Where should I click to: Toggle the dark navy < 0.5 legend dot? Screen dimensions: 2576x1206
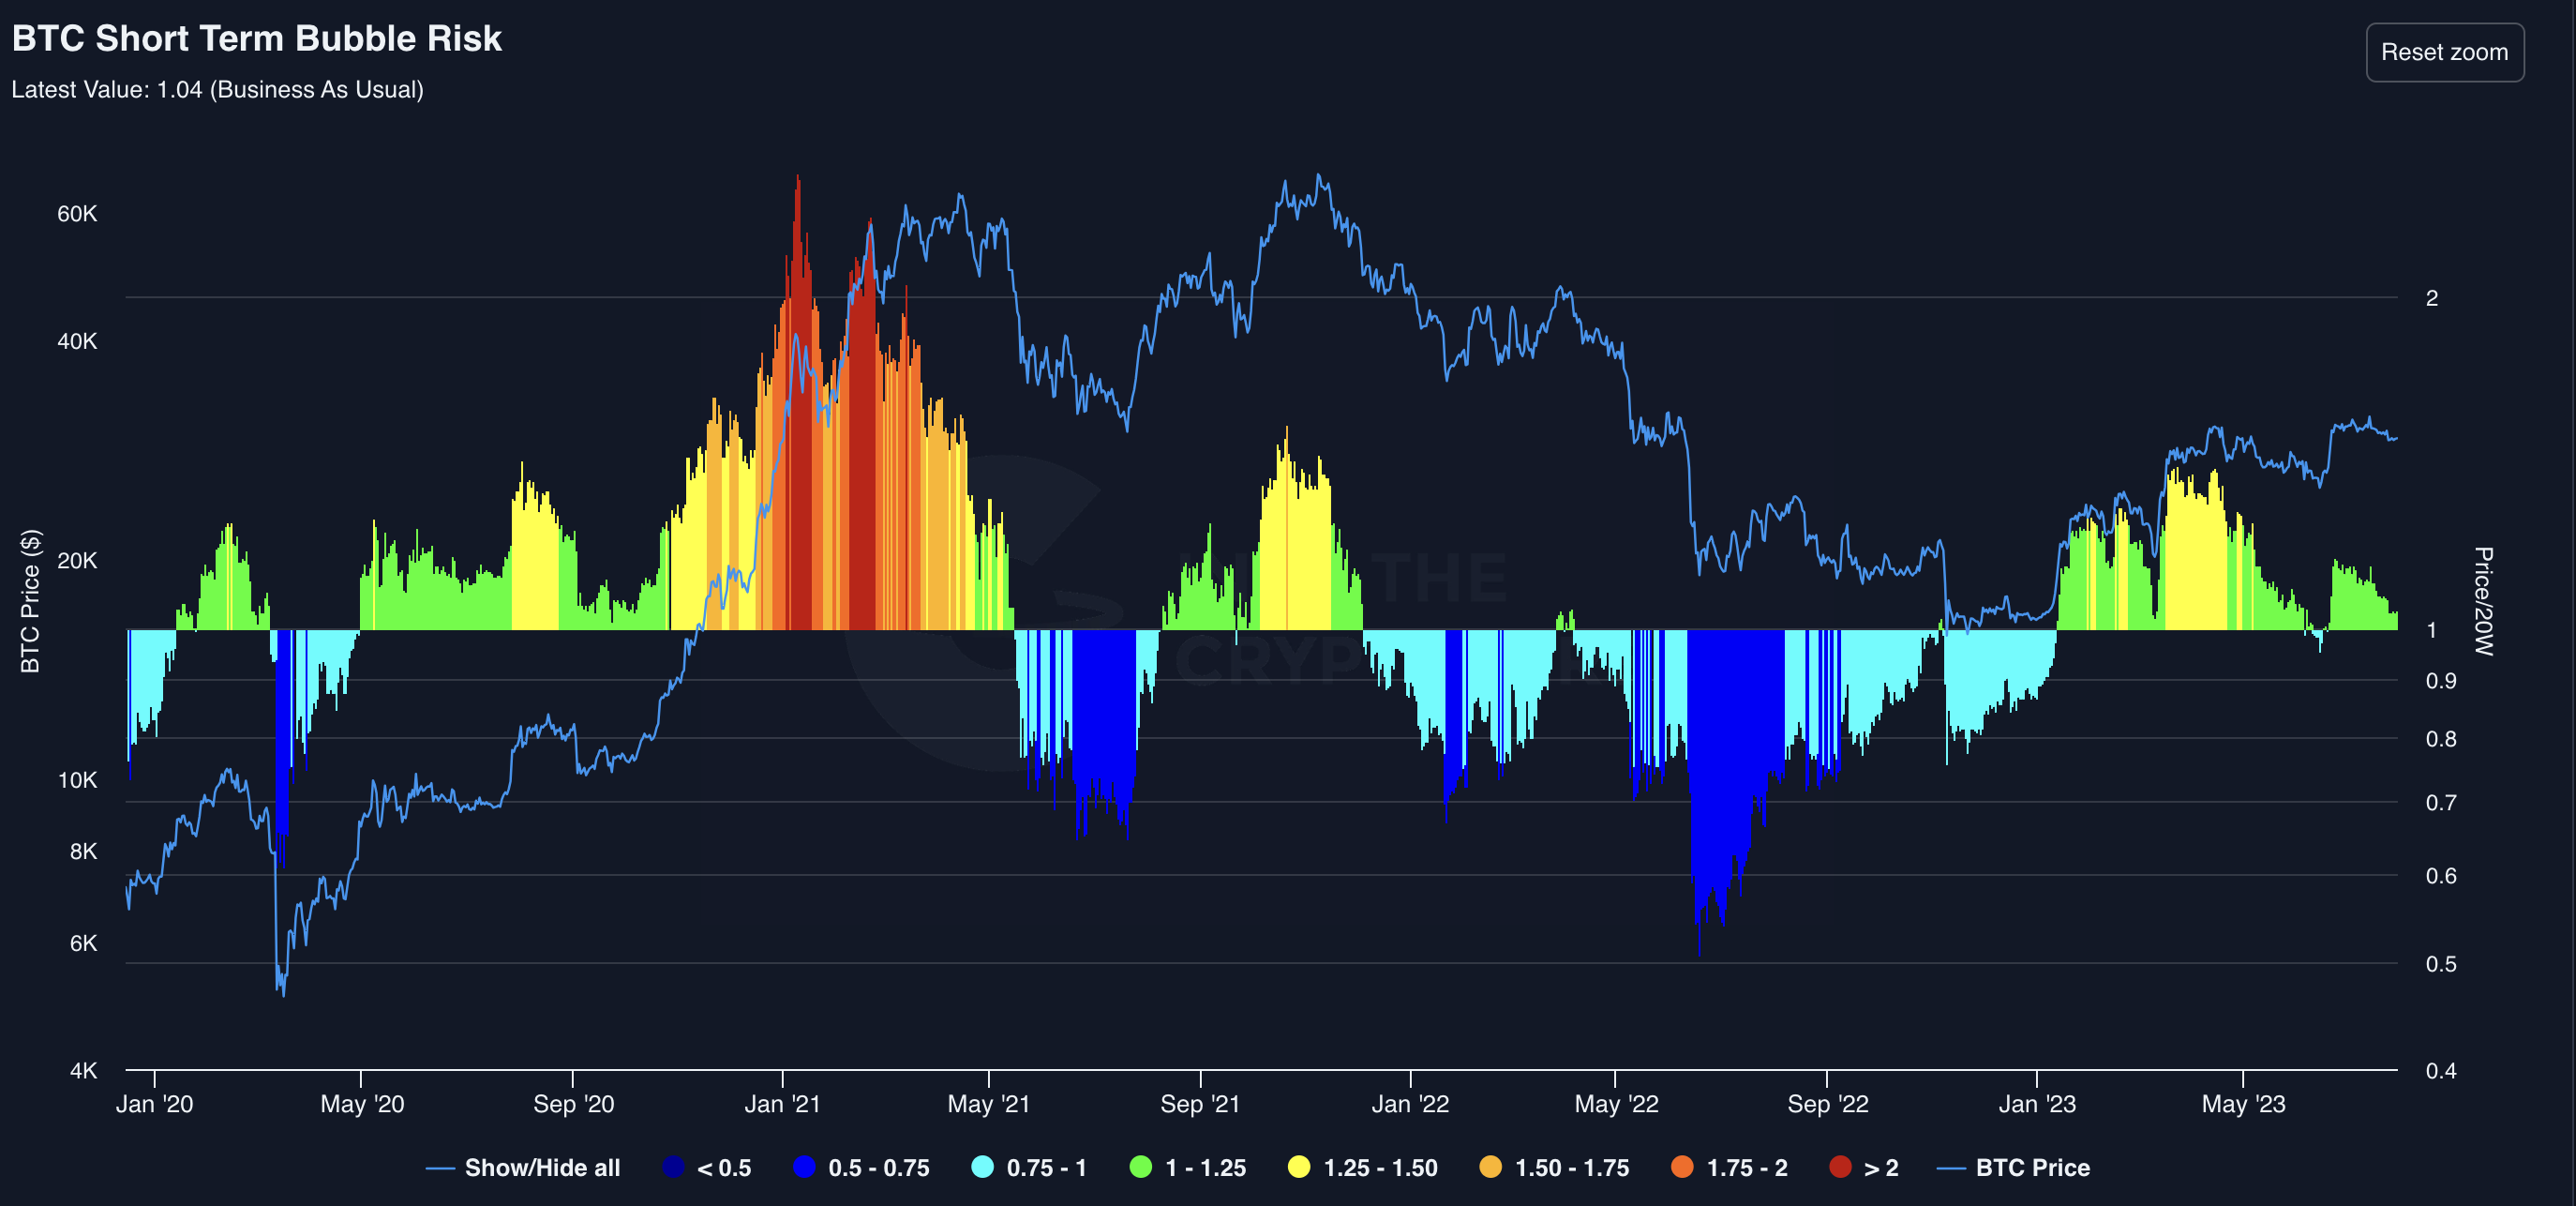click(673, 1166)
